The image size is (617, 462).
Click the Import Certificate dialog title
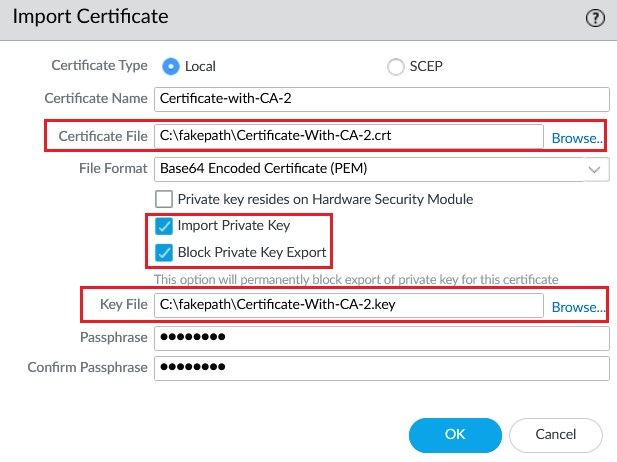[90, 17]
